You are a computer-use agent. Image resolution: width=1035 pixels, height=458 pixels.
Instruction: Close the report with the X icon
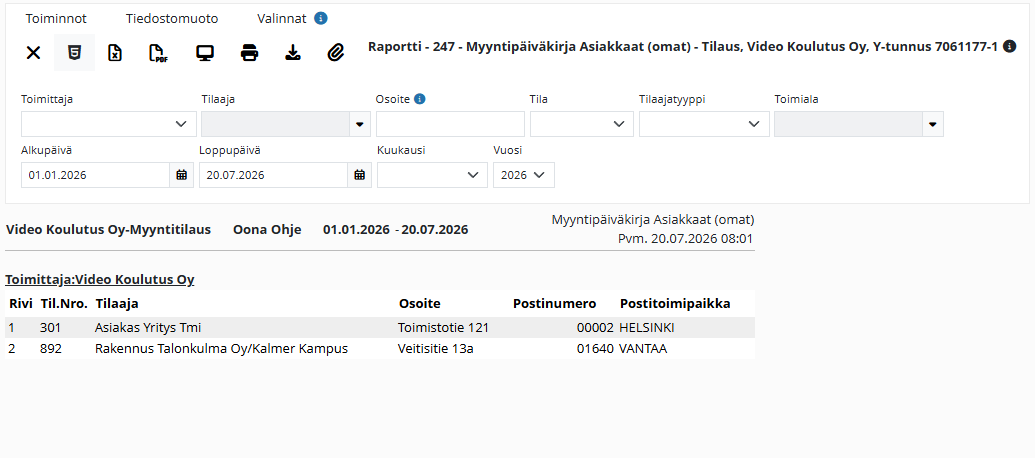click(x=33, y=53)
